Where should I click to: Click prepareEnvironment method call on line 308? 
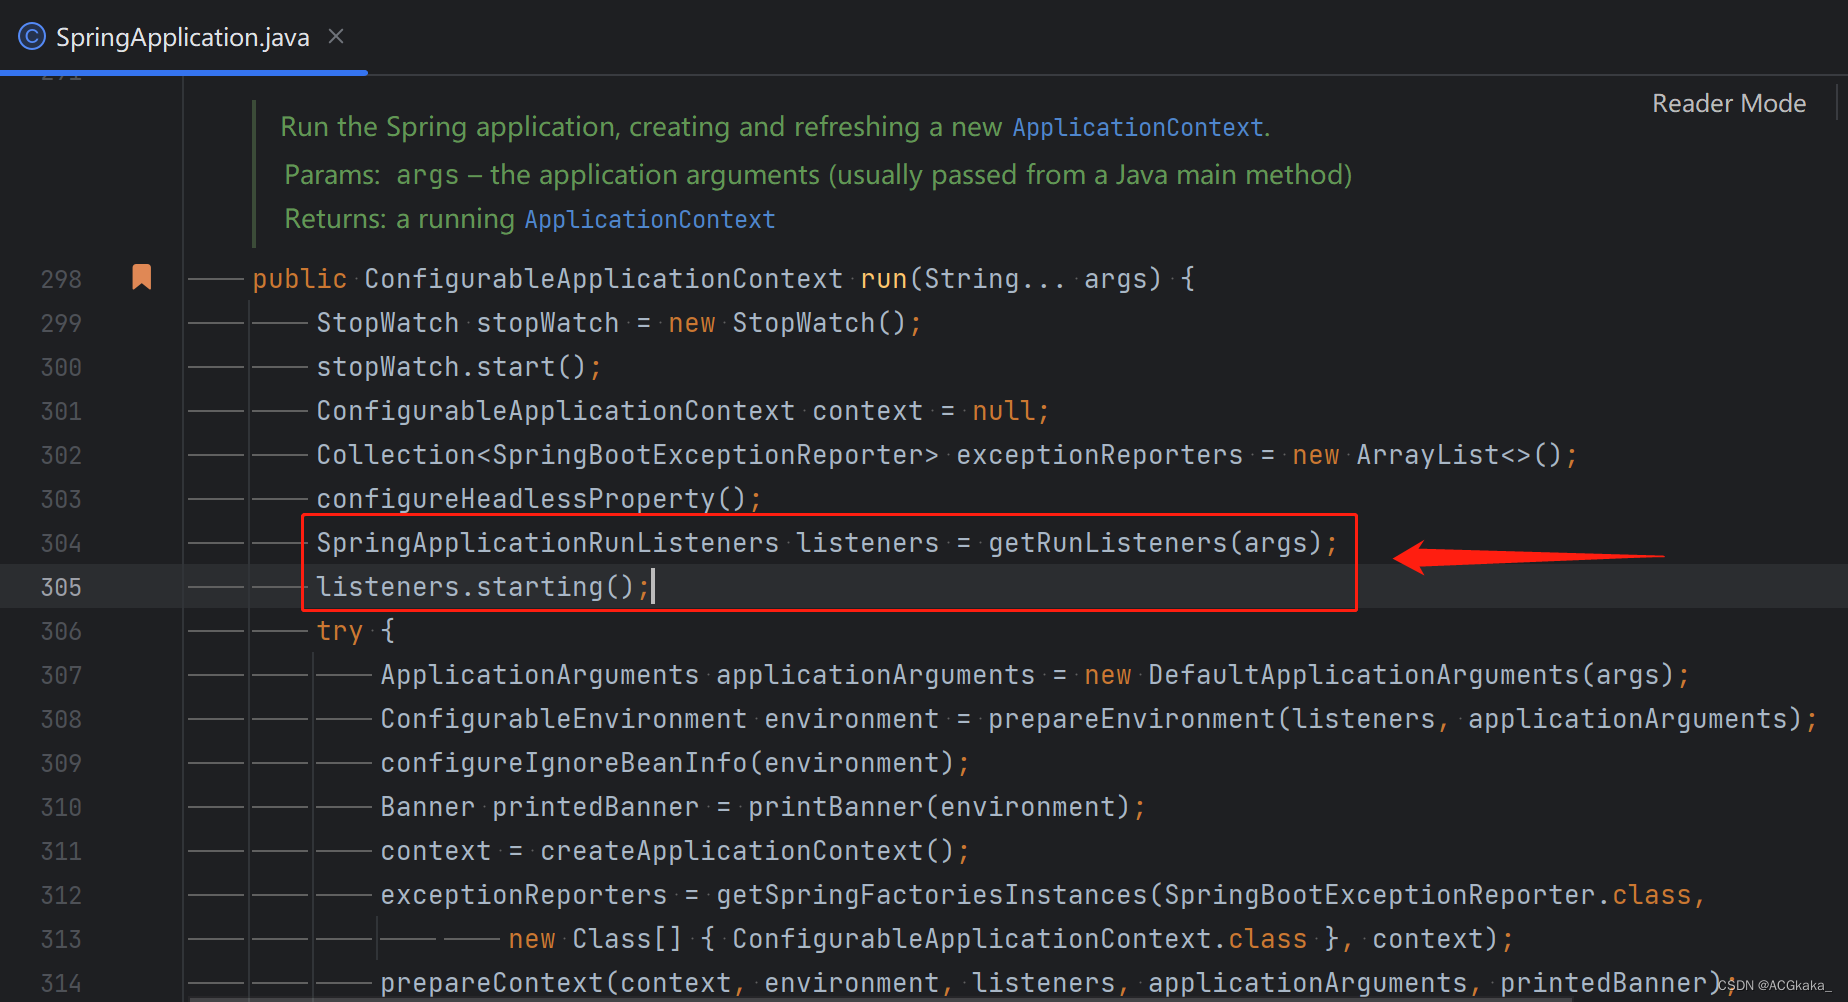point(1132,719)
